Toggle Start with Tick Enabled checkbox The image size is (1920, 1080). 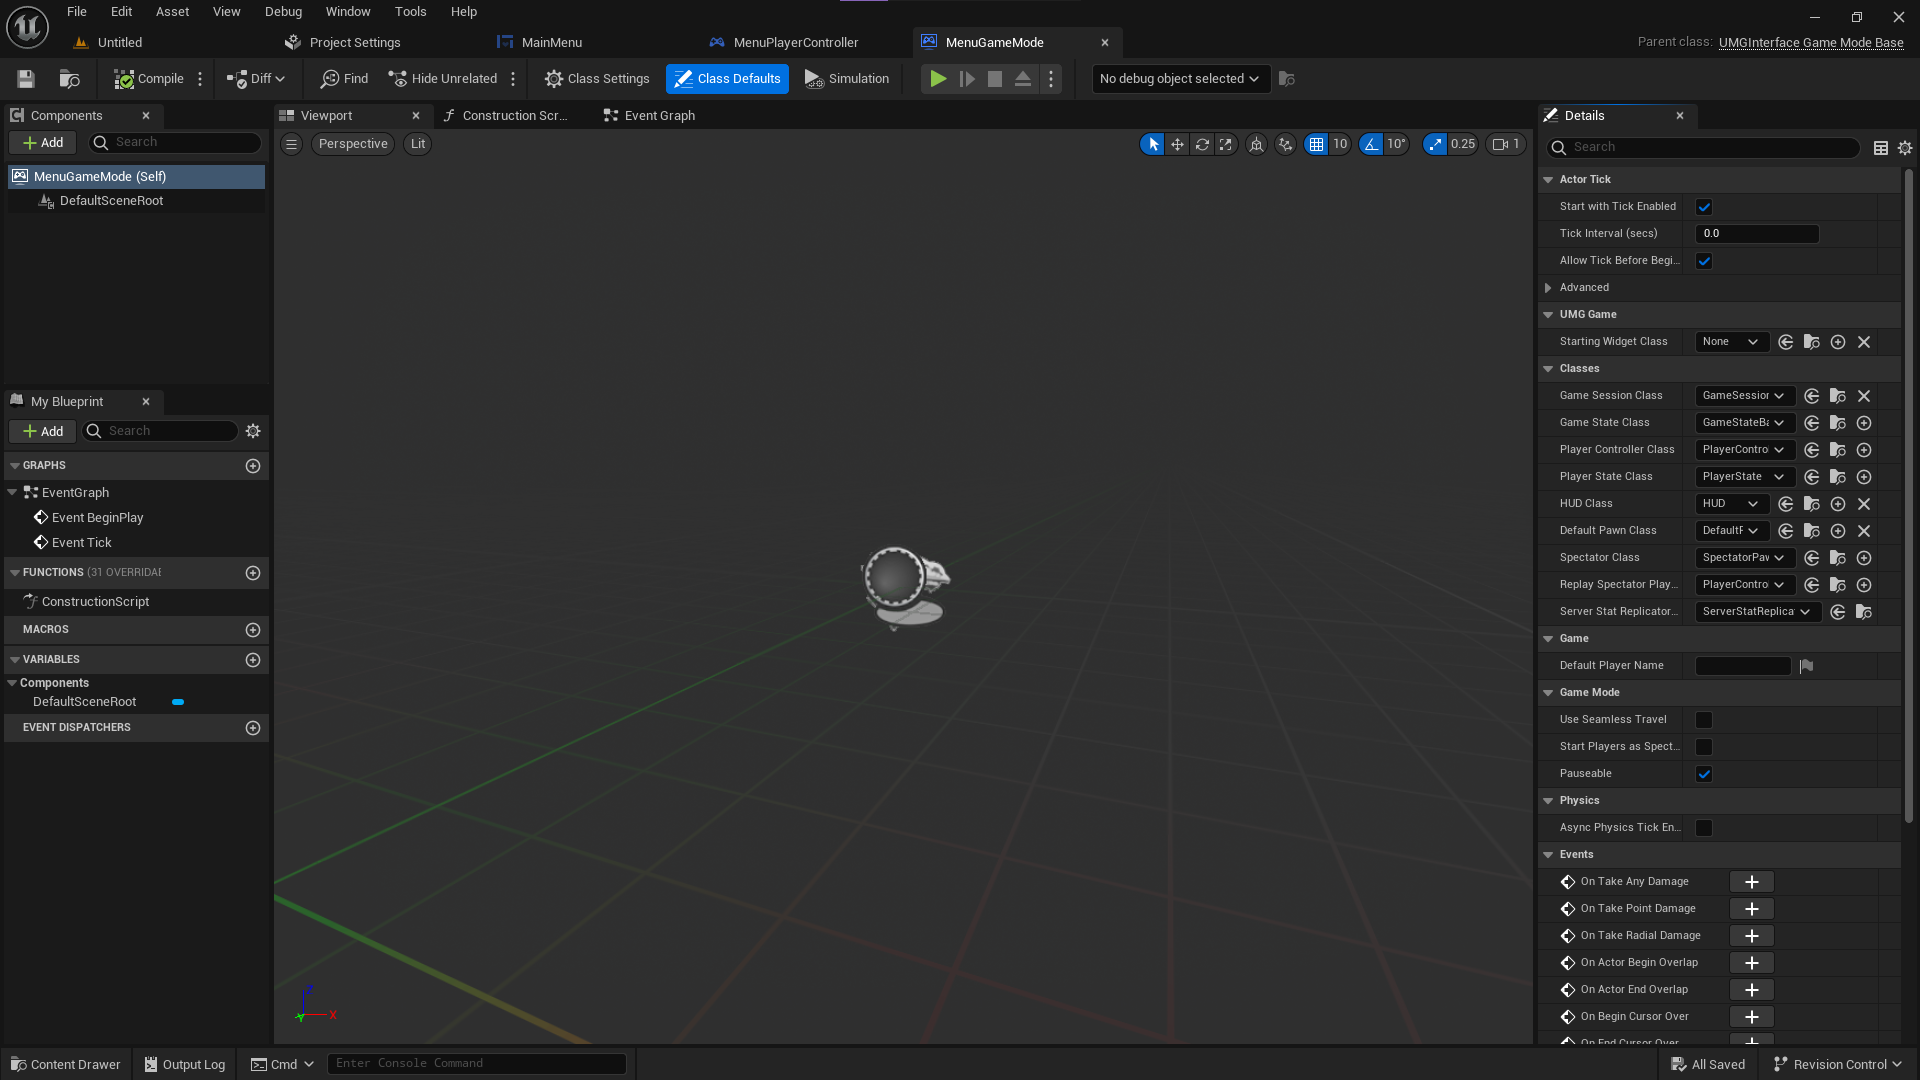[1704, 207]
